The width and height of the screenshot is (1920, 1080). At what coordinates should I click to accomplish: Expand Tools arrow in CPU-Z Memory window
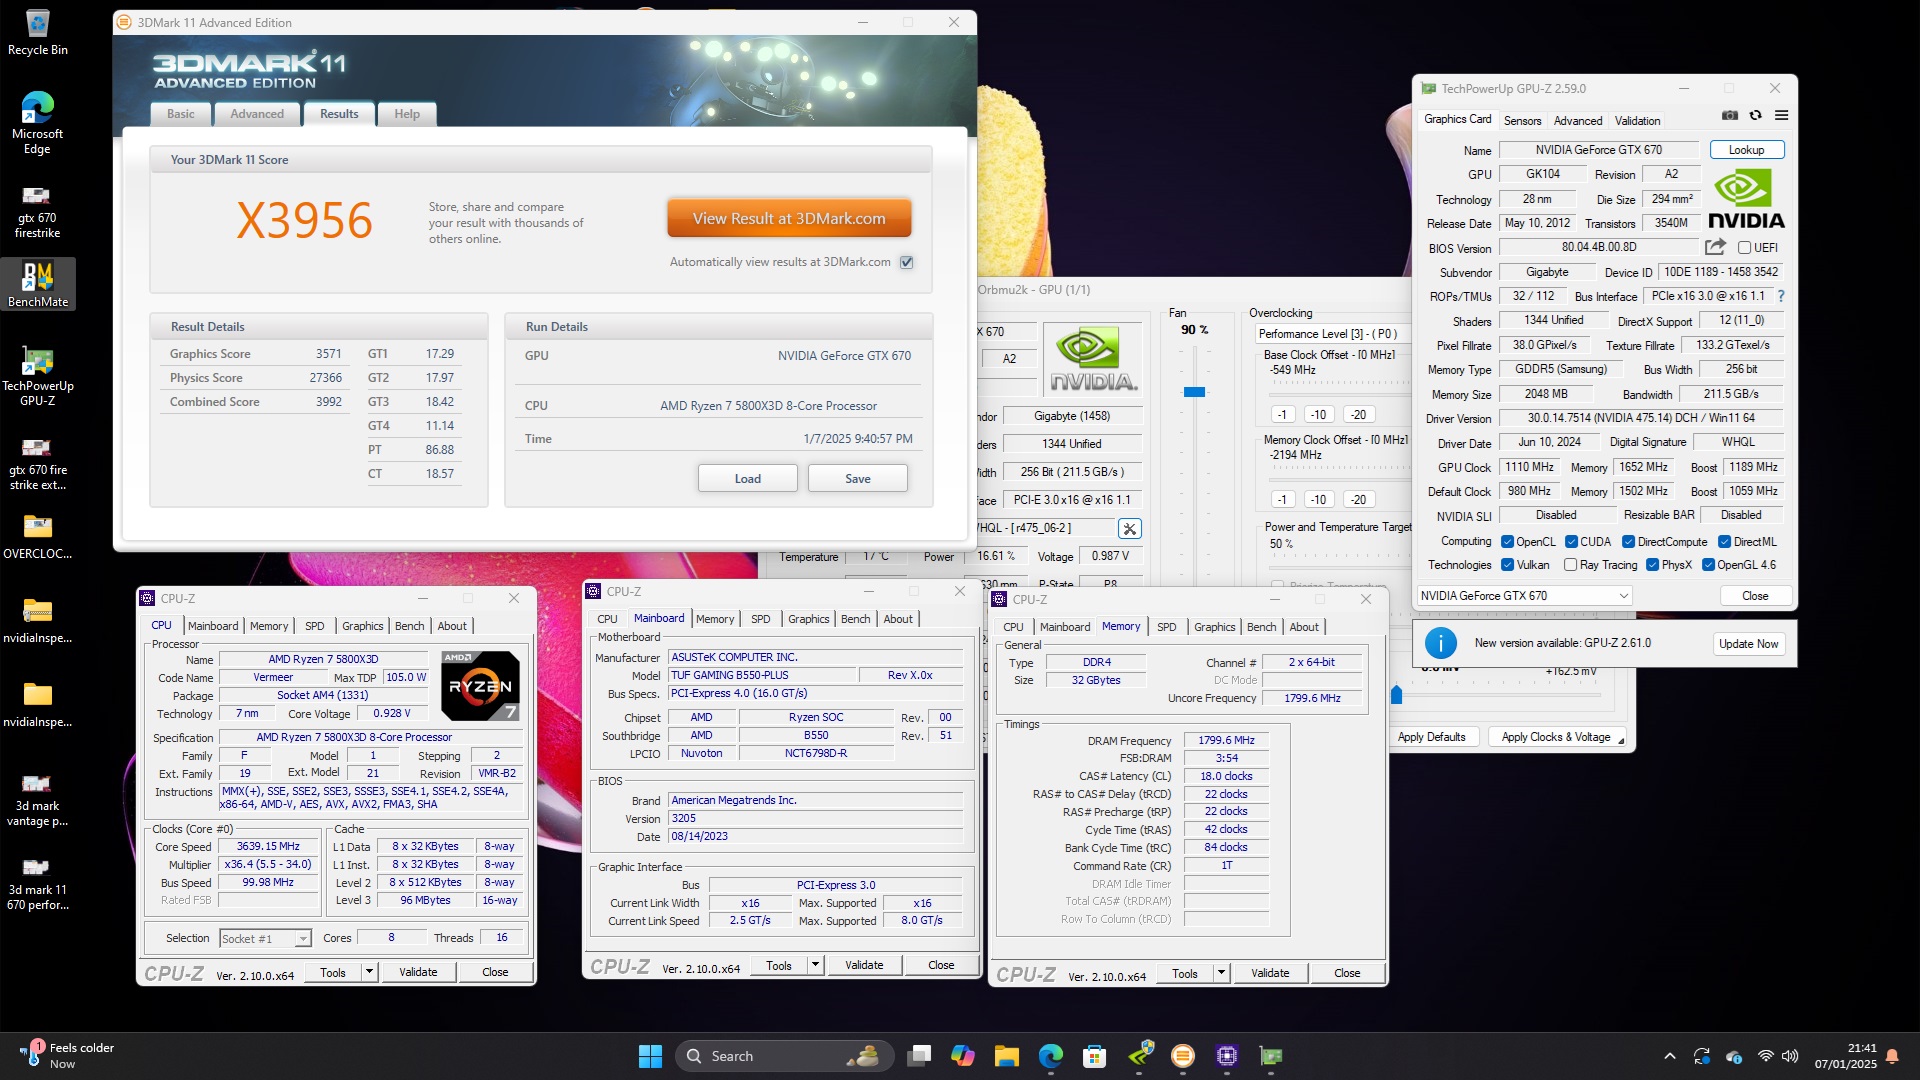1221,973
